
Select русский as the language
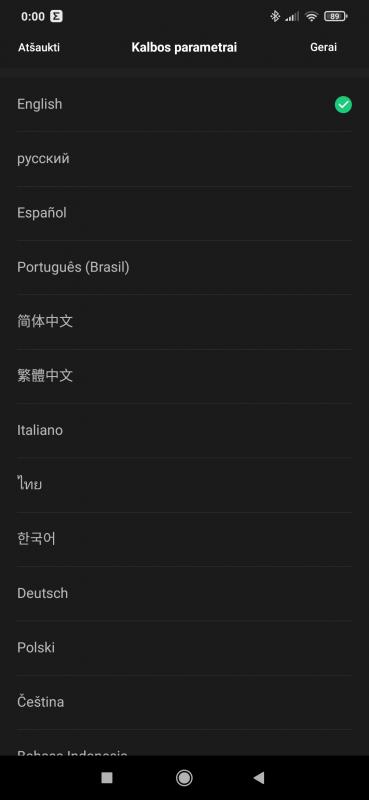pos(184,159)
